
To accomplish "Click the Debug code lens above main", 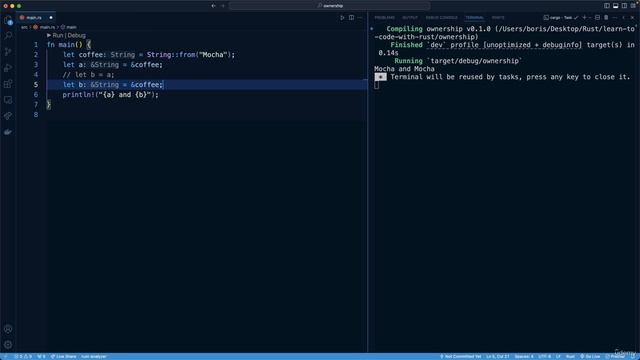I will [76, 36].
